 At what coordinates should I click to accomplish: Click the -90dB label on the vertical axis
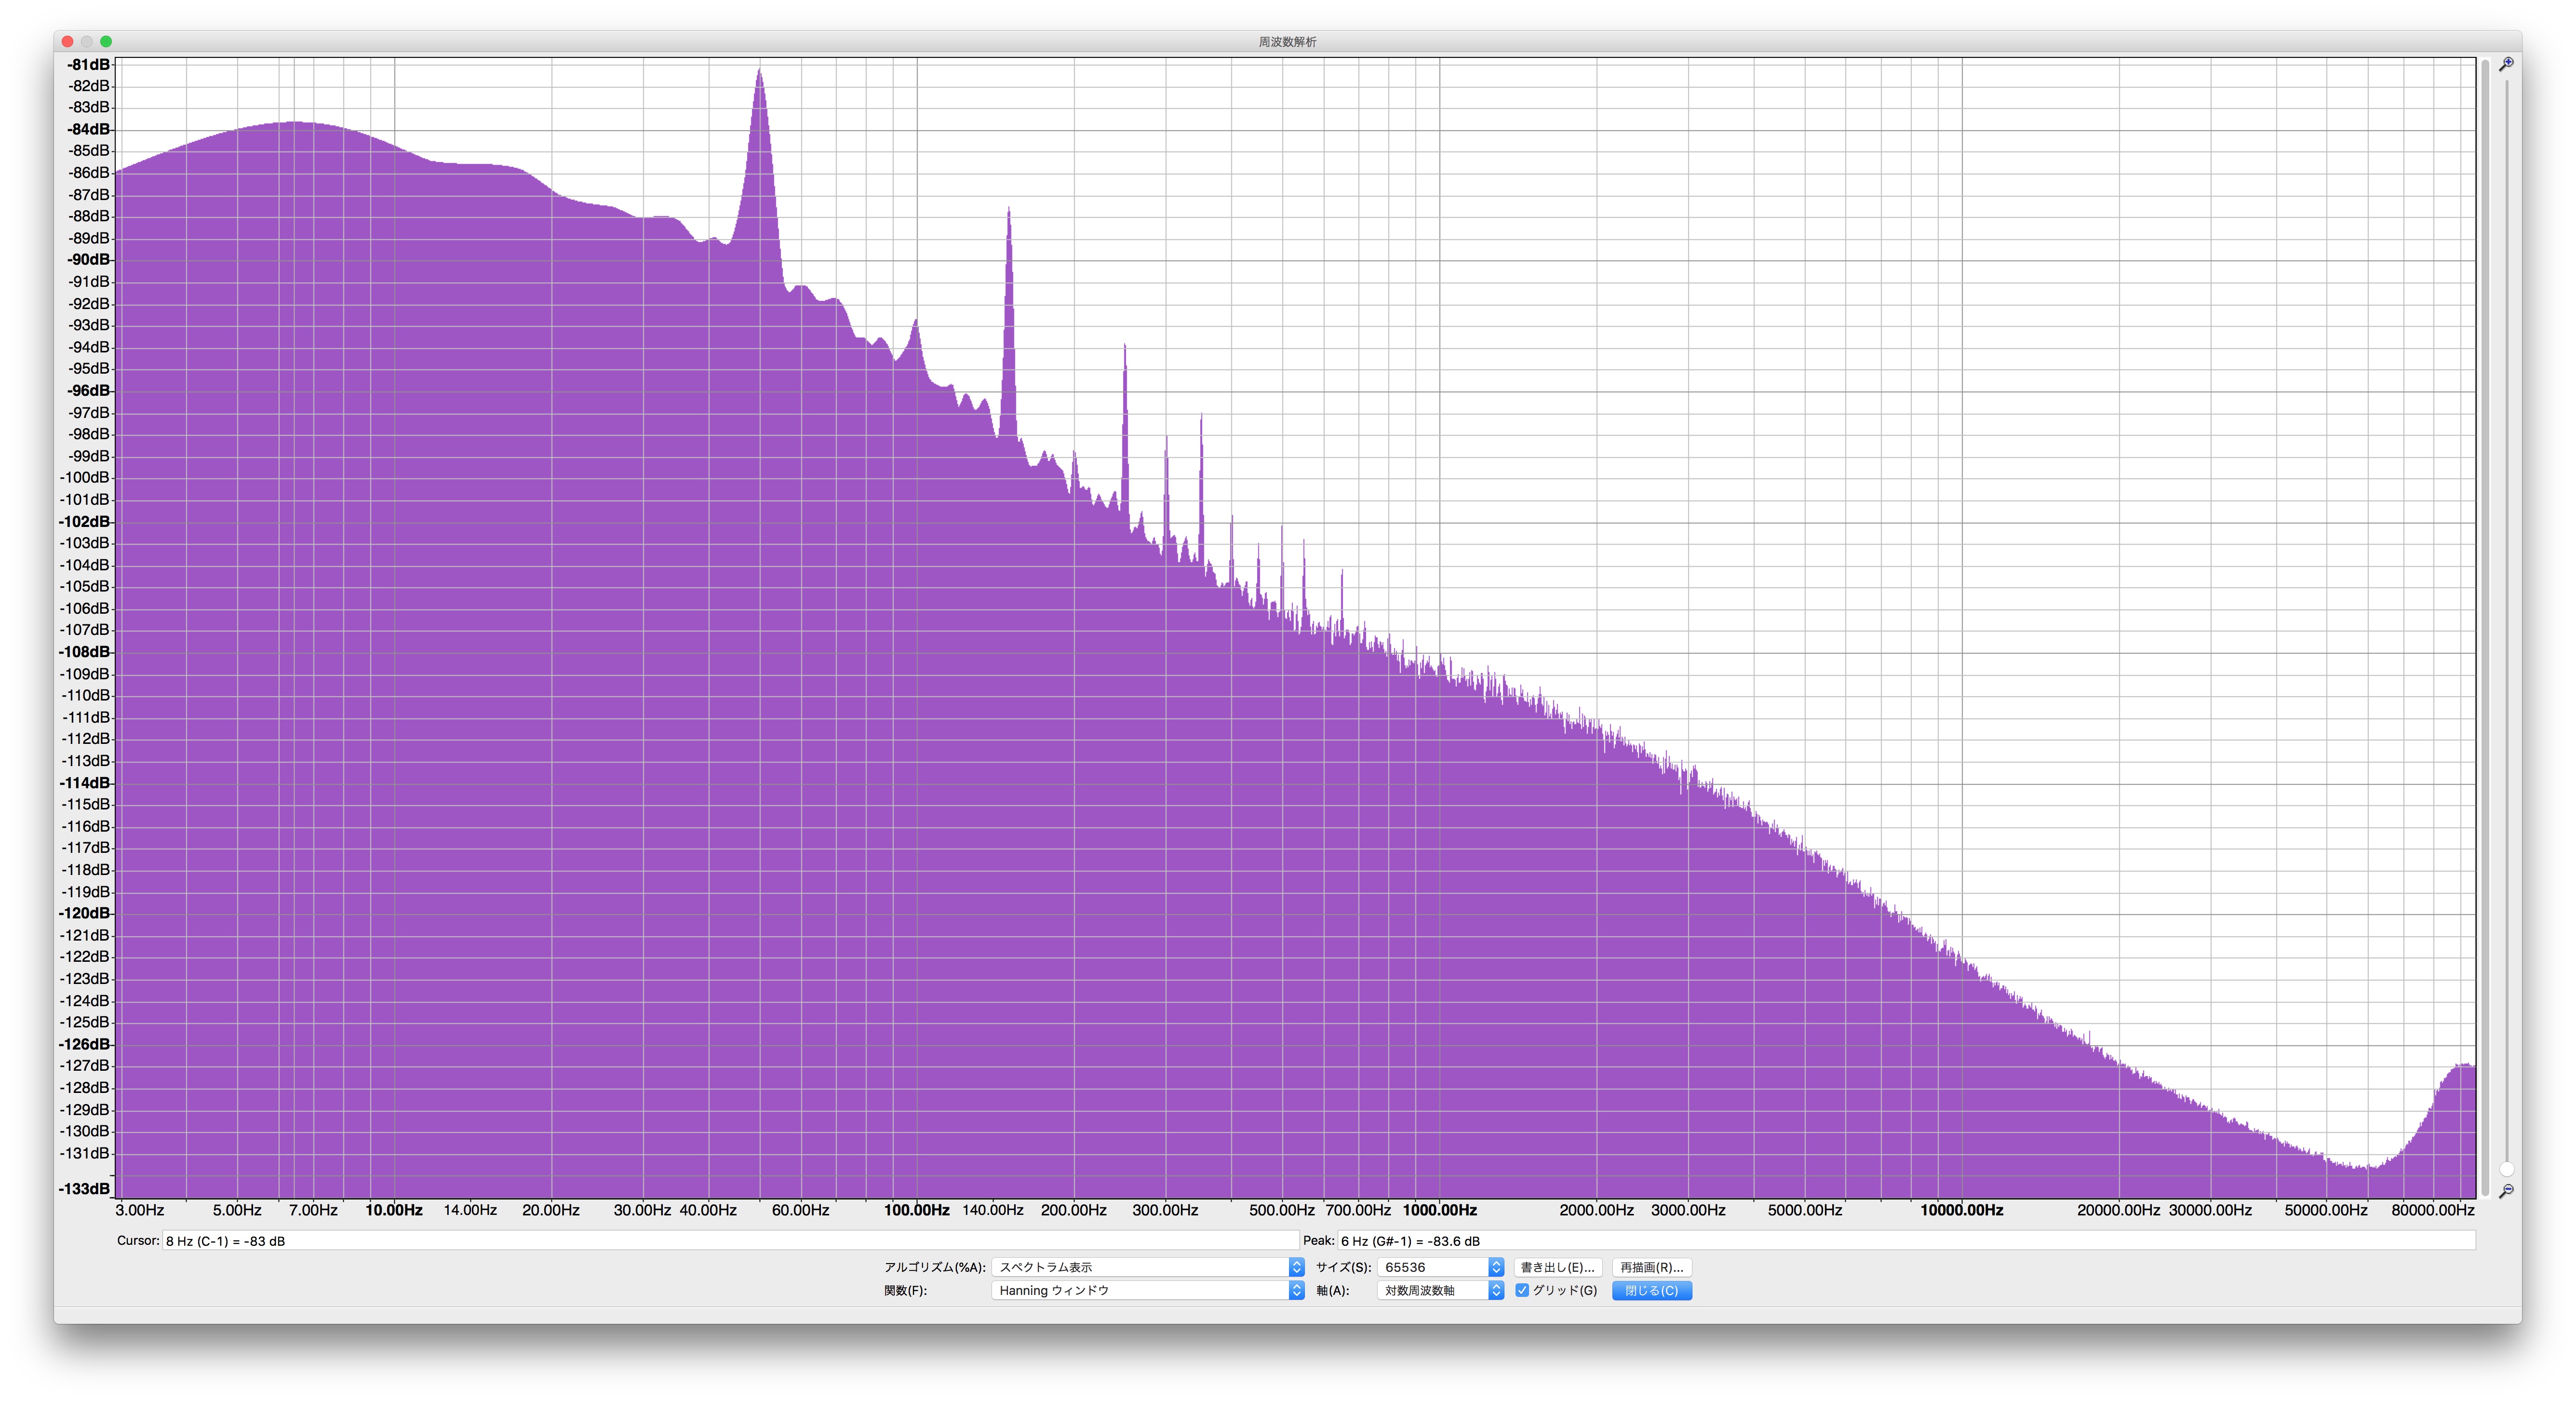click(88, 260)
